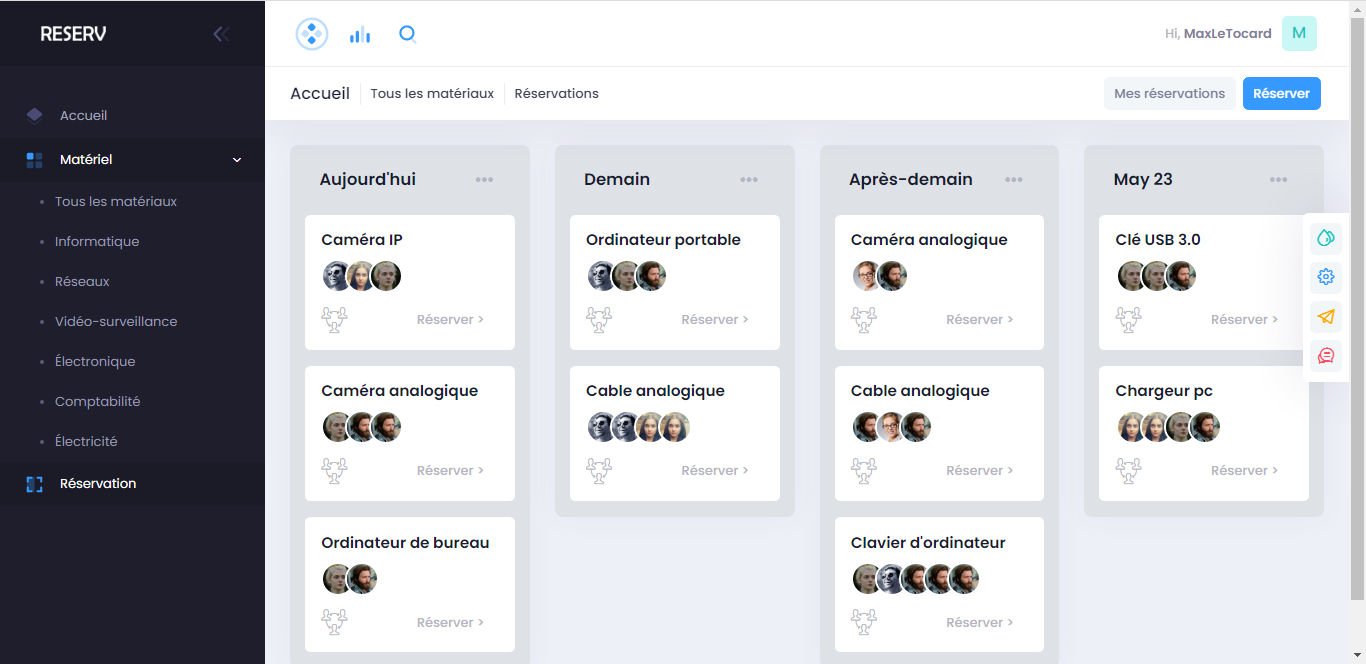Click the blue diamond logo icon in header
This screenshot has height=664, width=1366.
click(x=312, y=34)
